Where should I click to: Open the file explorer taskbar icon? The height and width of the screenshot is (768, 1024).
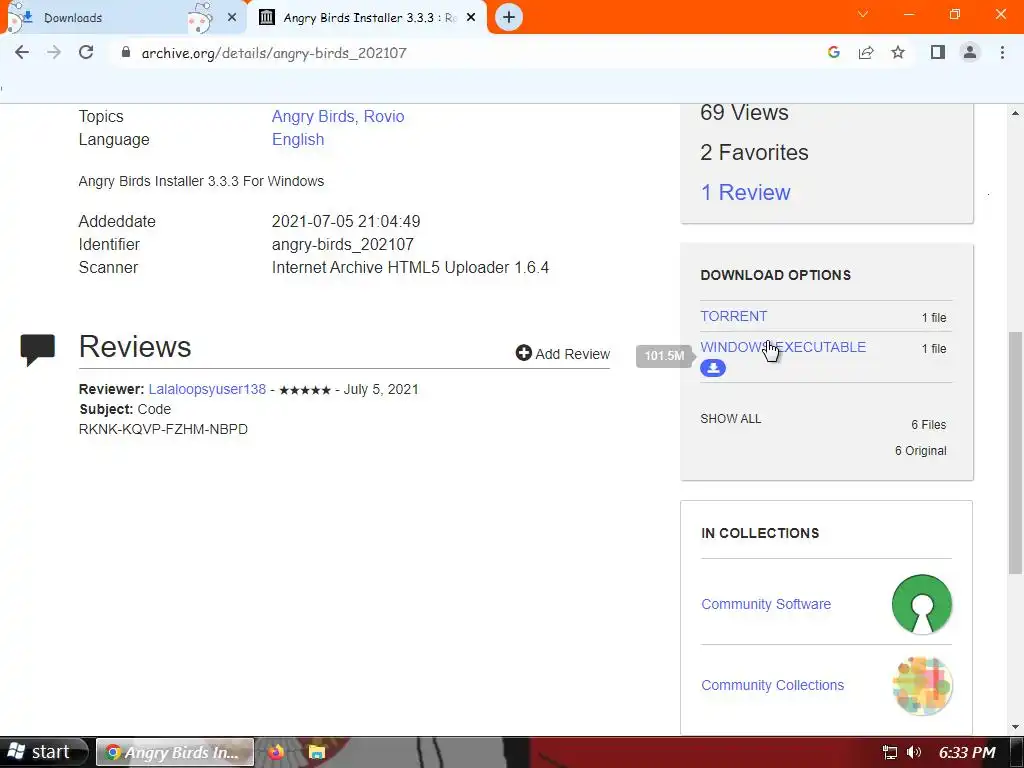(x=317, y=752)
